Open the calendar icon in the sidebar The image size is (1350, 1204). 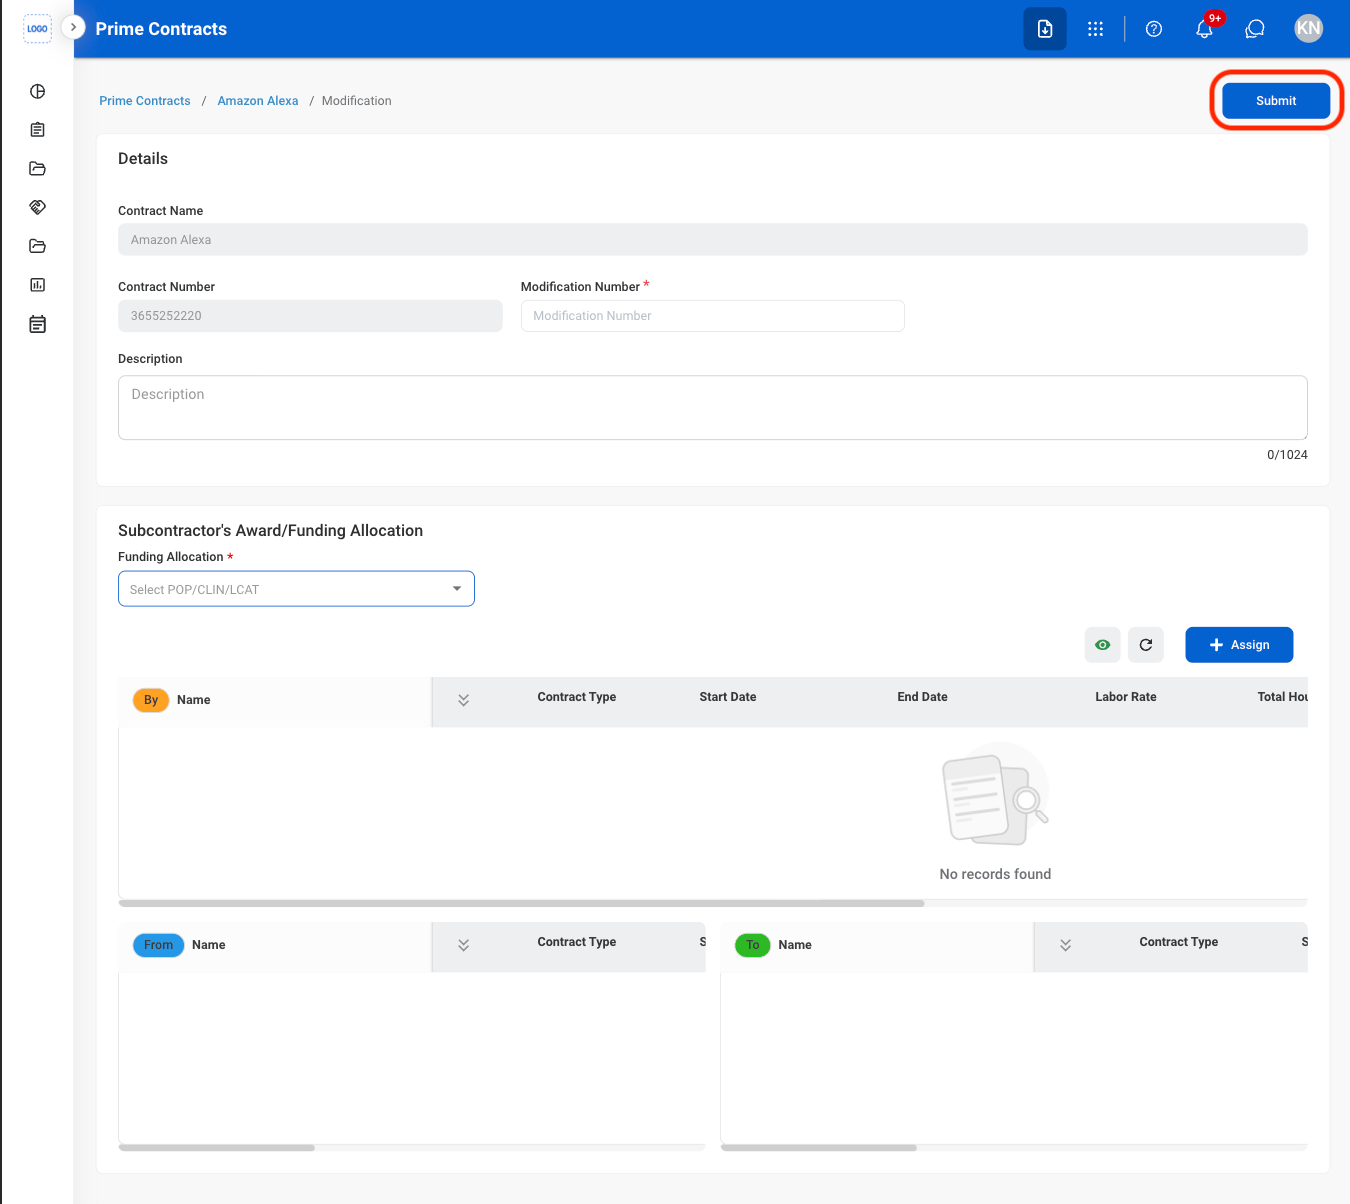(x=38, y=324)
